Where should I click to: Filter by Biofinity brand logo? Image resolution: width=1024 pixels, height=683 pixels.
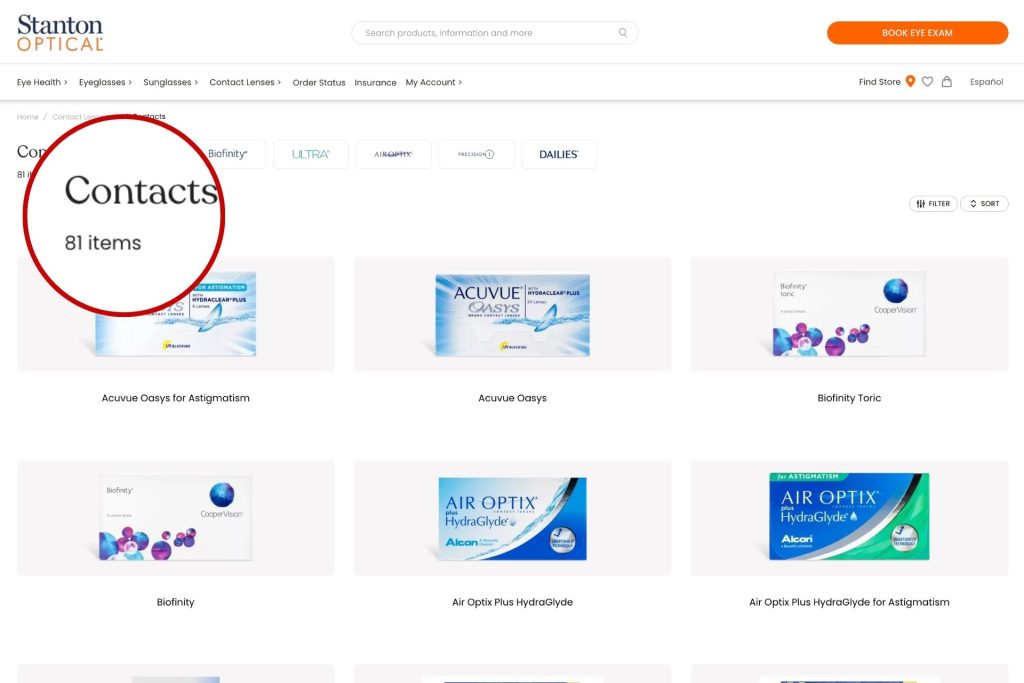pyautogui.click(x=229, y=154)
